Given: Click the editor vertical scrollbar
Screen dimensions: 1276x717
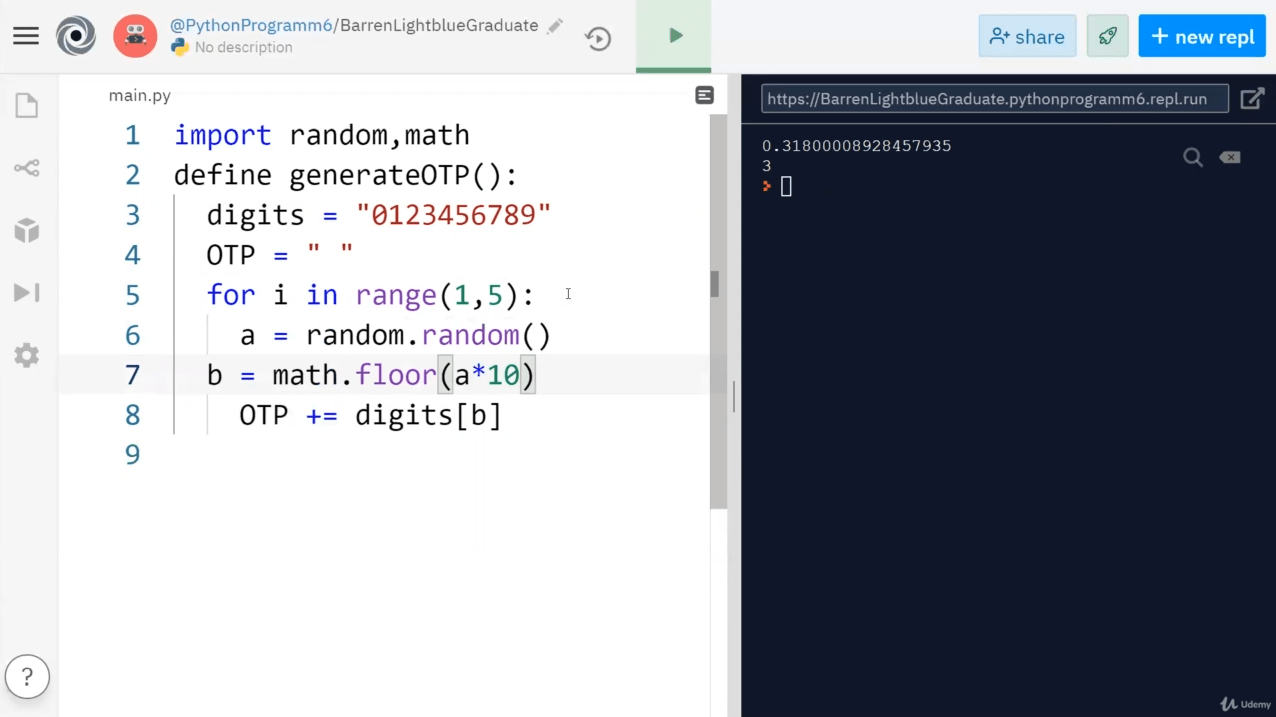Looking at the screenshot, I should (718, 312).
